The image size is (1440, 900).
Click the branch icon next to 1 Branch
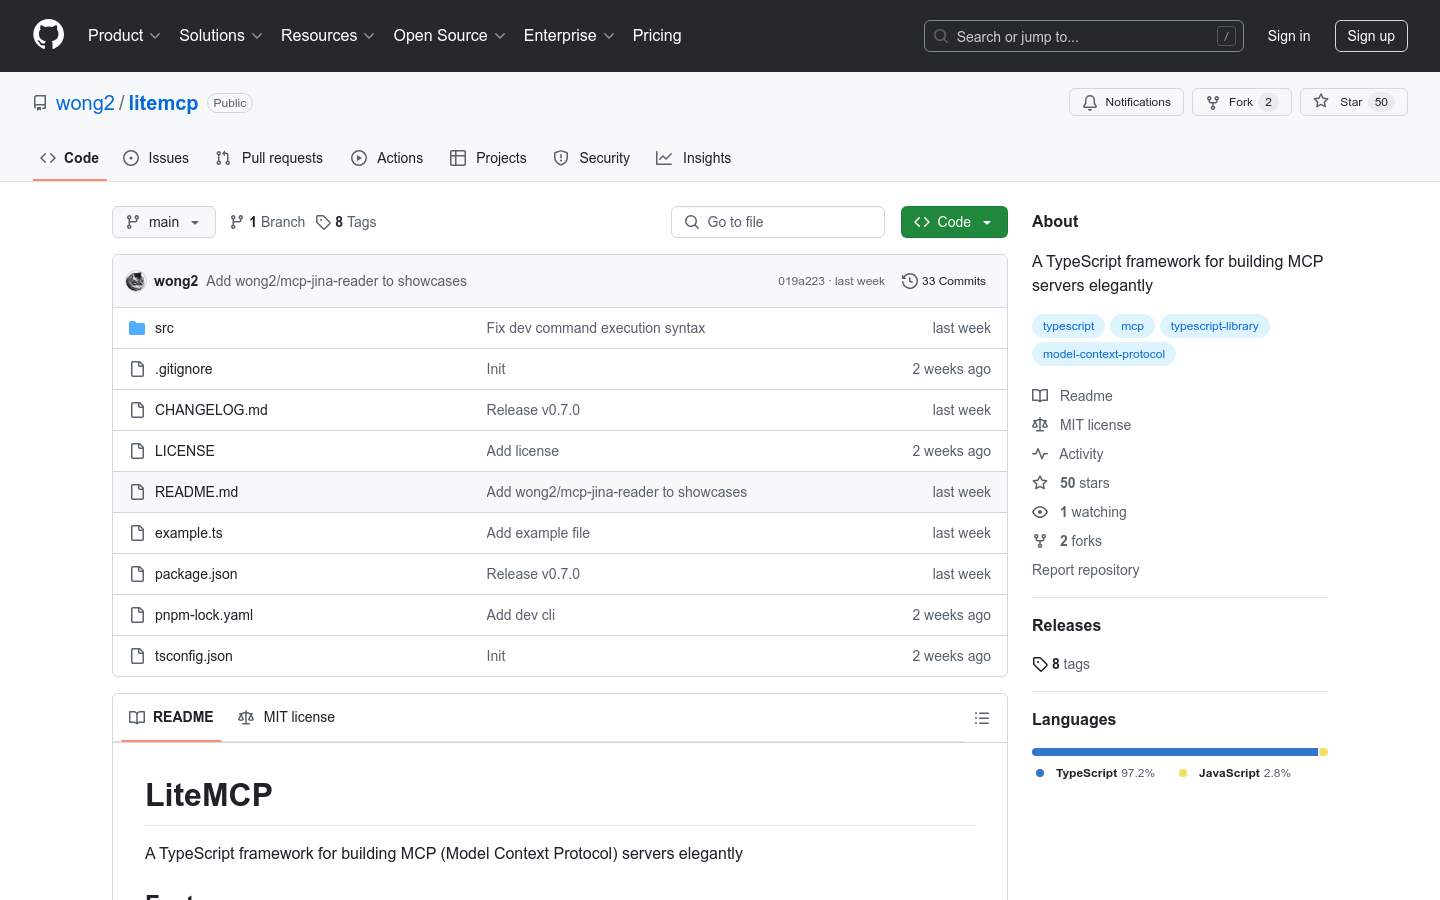click(237, 222)
